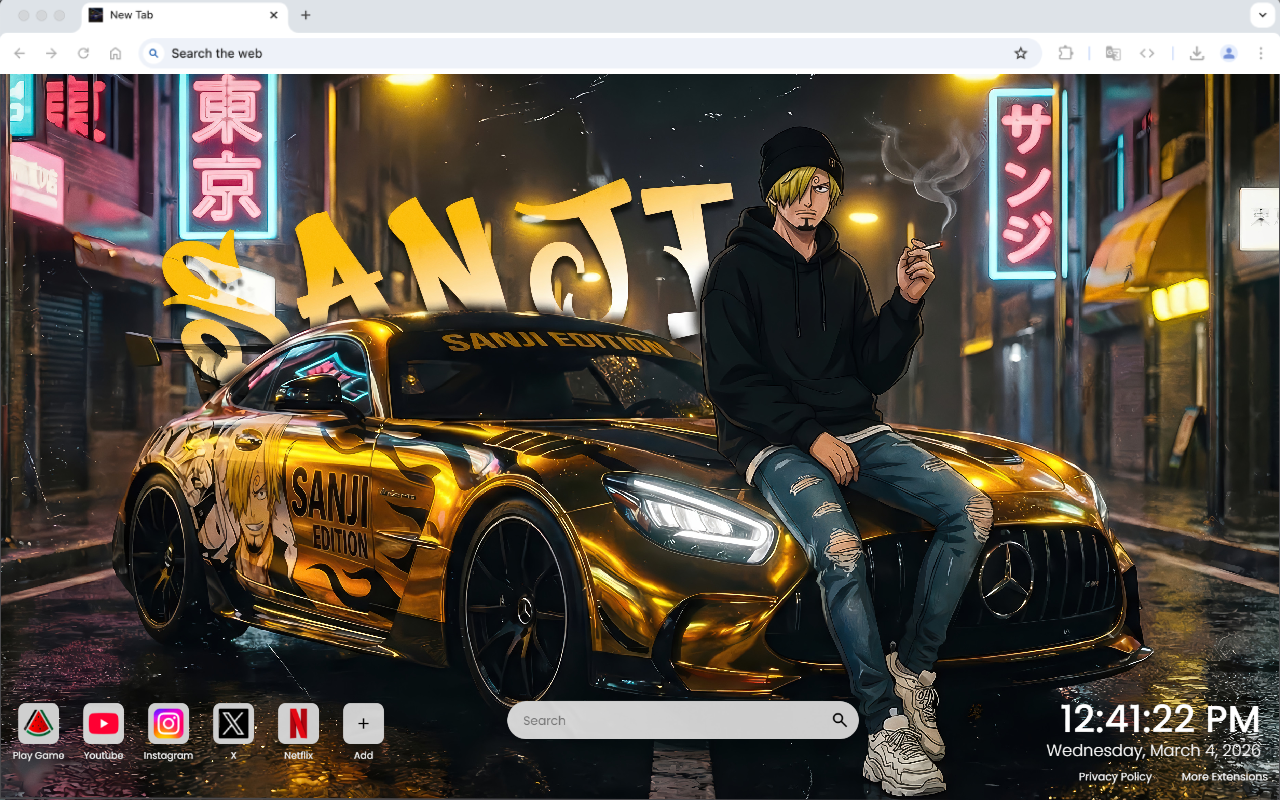Go forward to the next page
Screen dimensions: 1280x800
pos(52,53)
